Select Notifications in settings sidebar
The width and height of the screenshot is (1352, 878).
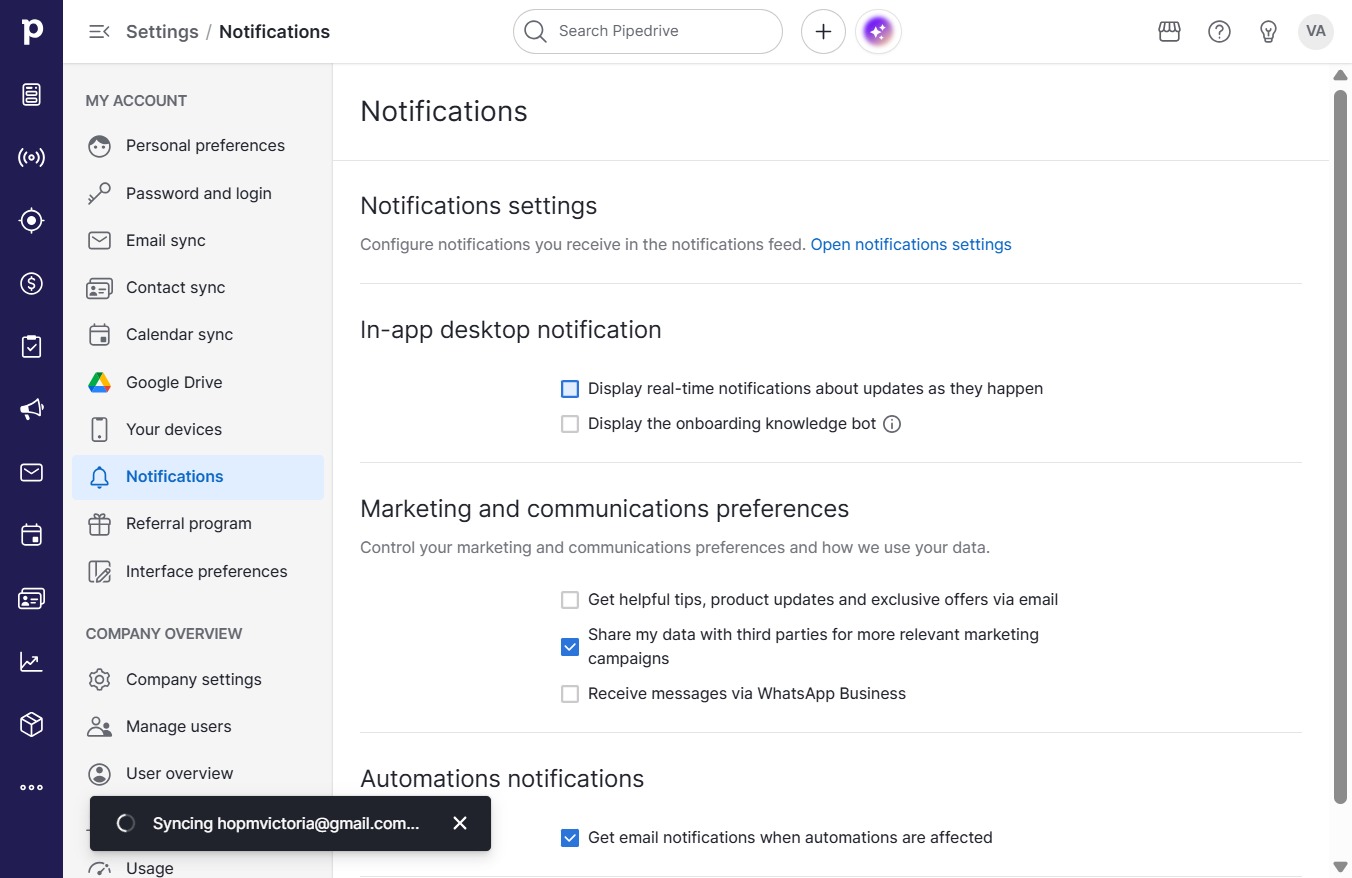click(x=198, y=477)
